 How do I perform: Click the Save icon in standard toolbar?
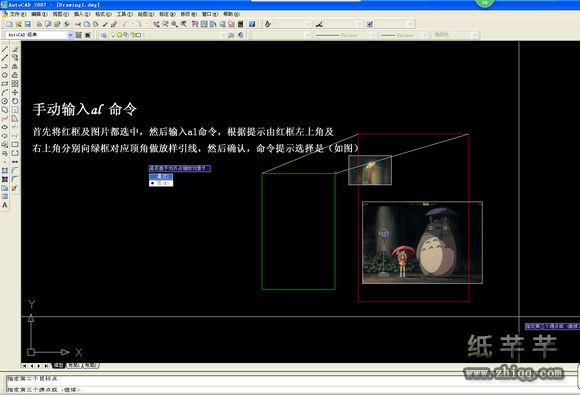[x=28, y=24]
